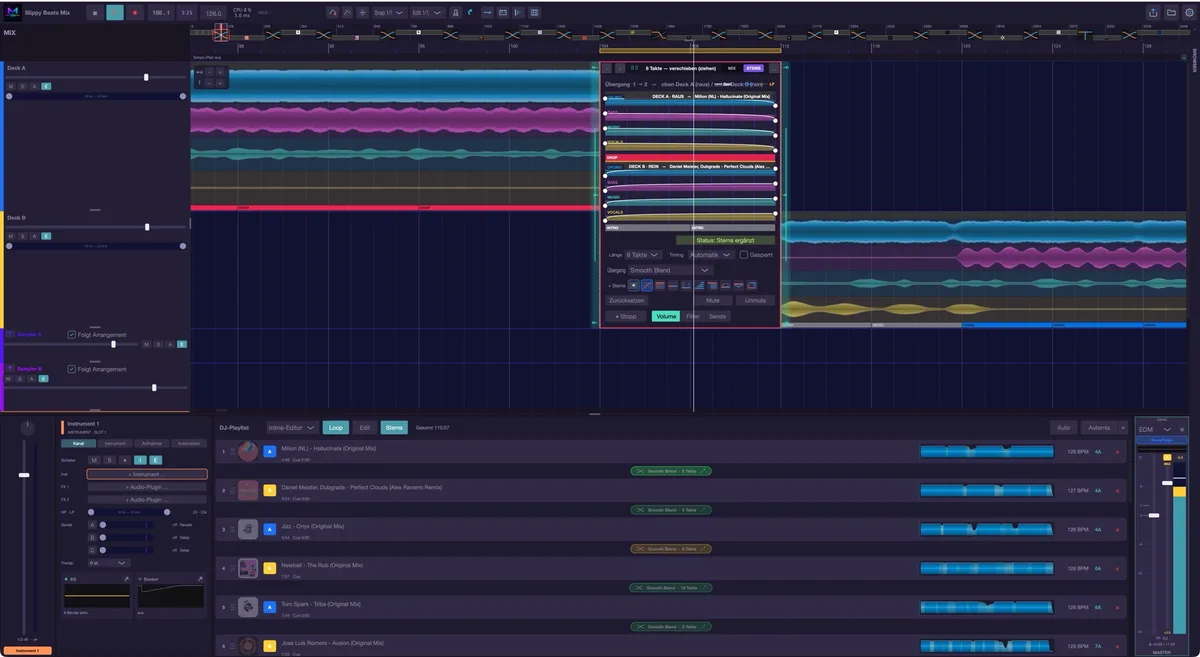Click the red record button
The width and height of the screenshot is (1200, 657).
135,12
